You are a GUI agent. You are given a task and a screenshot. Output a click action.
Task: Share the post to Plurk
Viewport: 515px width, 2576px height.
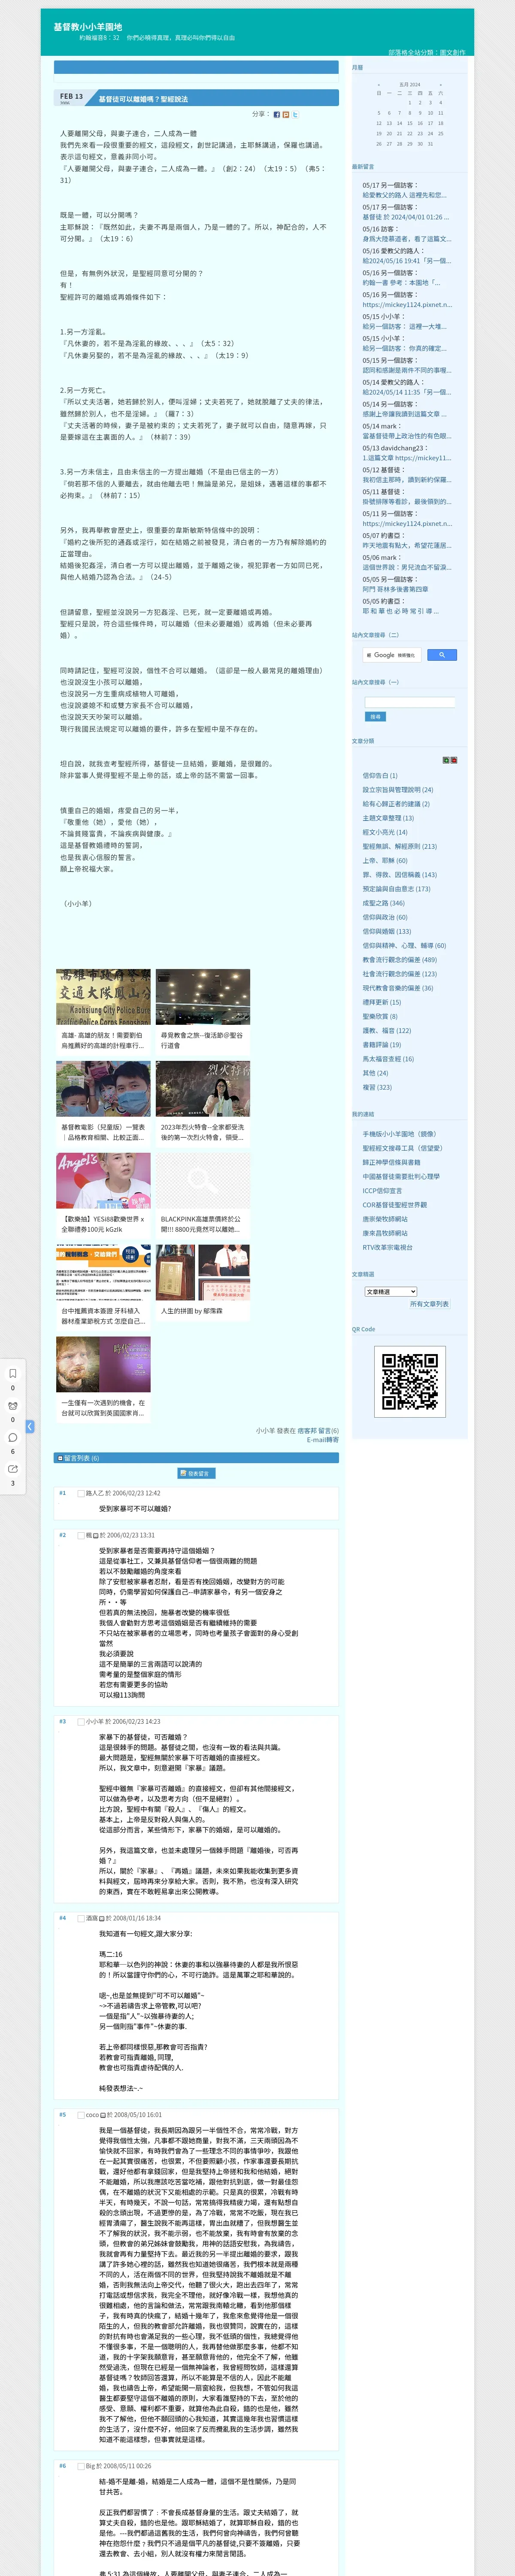click(x=285, y=114)
